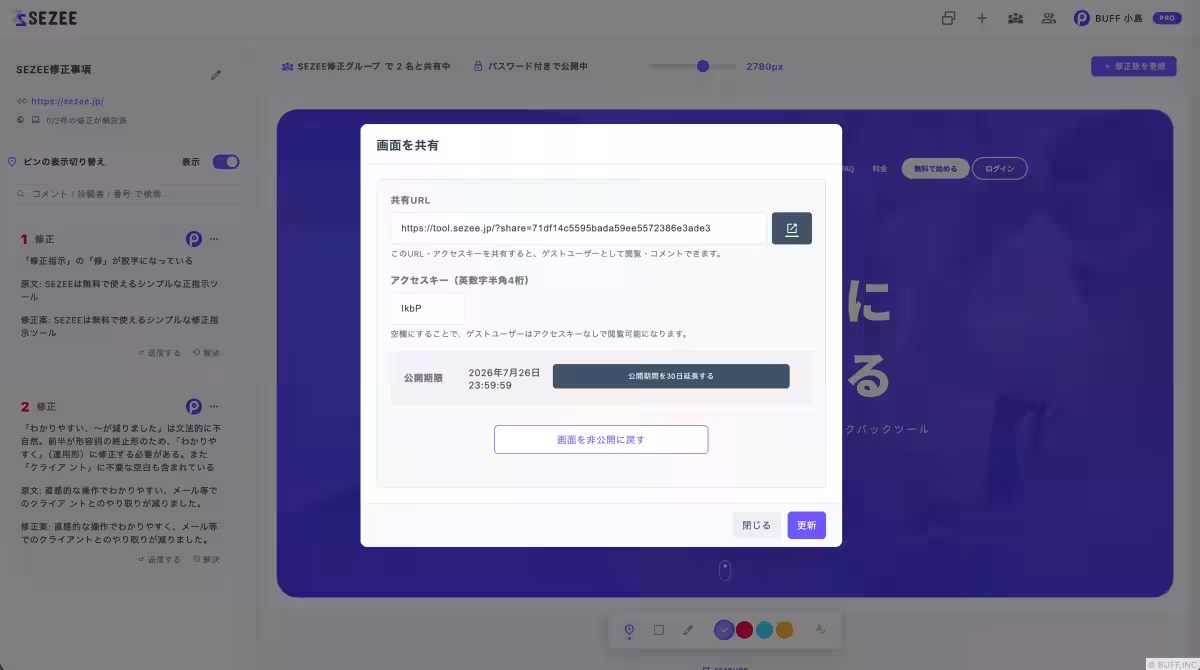This screenshot has height=670, width=1200.
Task: Select the pen draw tool in bottom toolbar
Action: pyautogui.click(x=687, y=630)
